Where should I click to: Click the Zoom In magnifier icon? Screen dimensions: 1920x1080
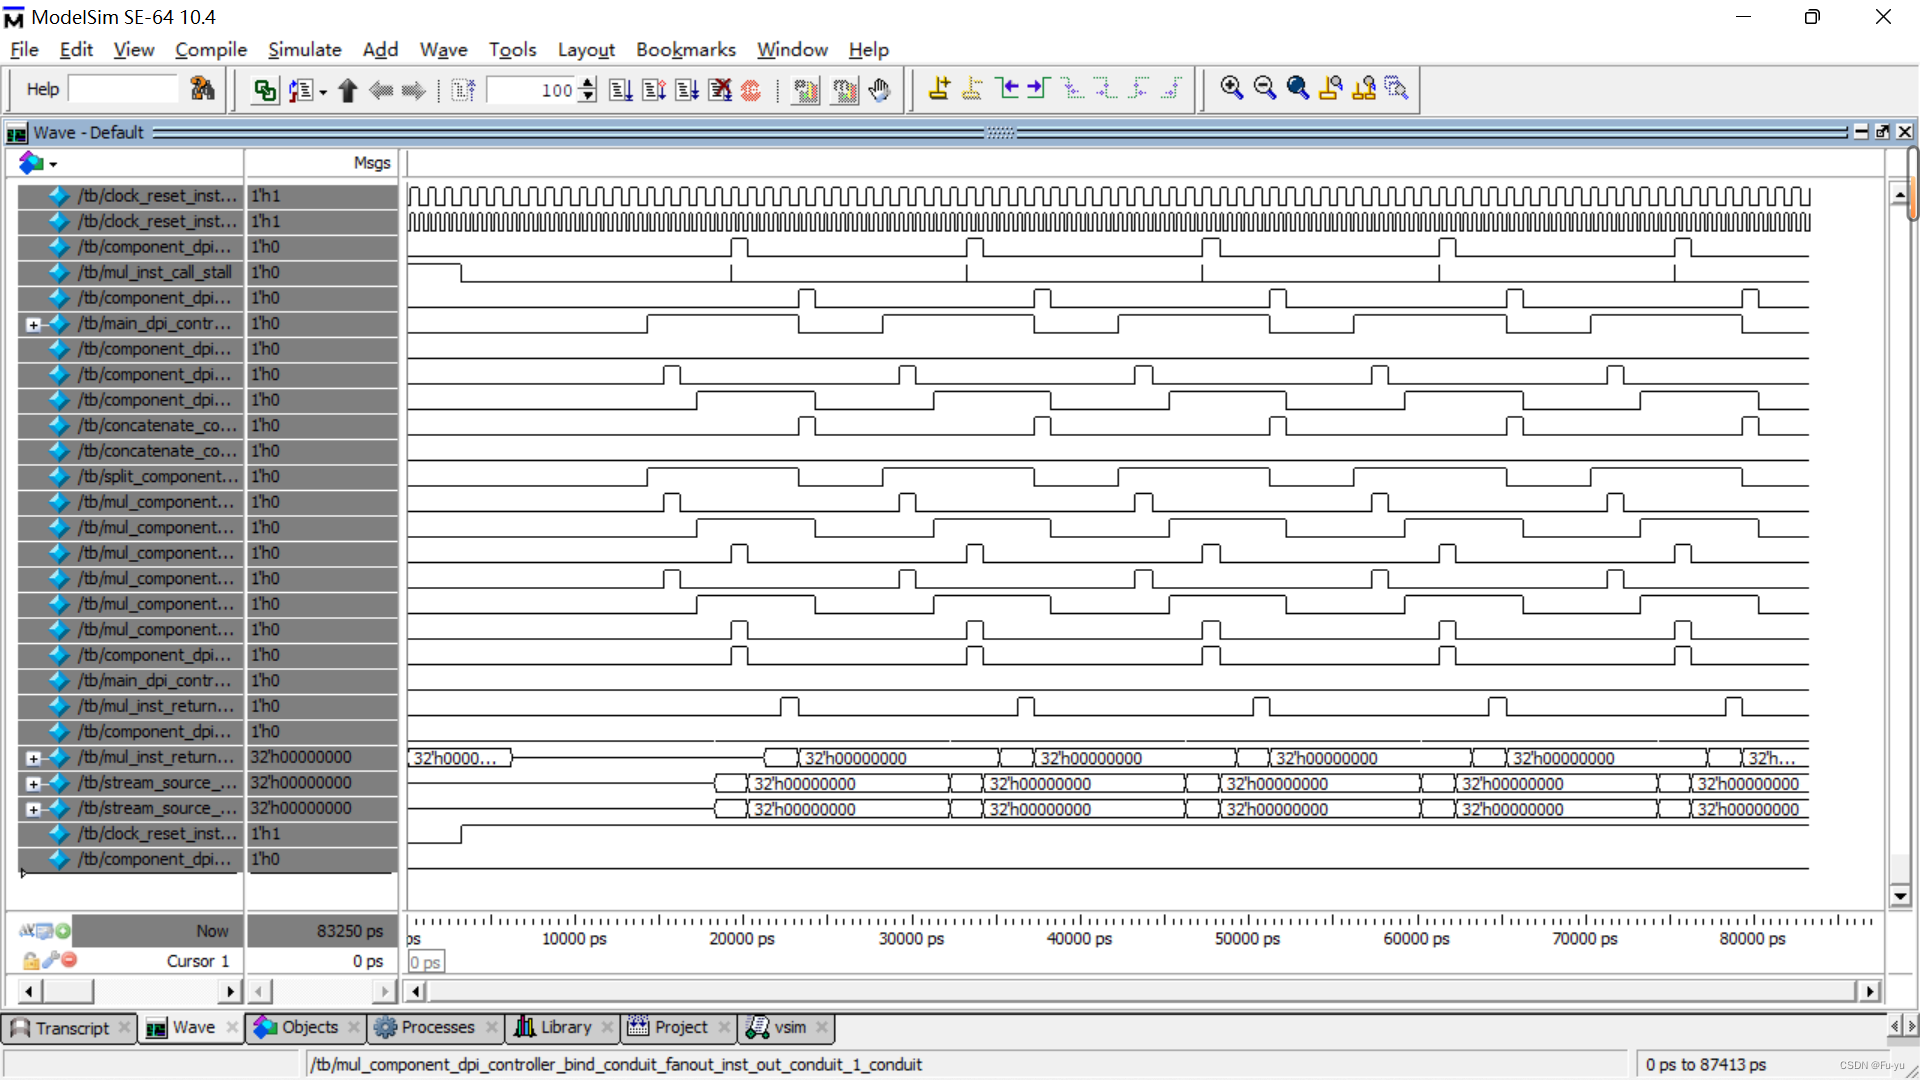click(1232, 89)
